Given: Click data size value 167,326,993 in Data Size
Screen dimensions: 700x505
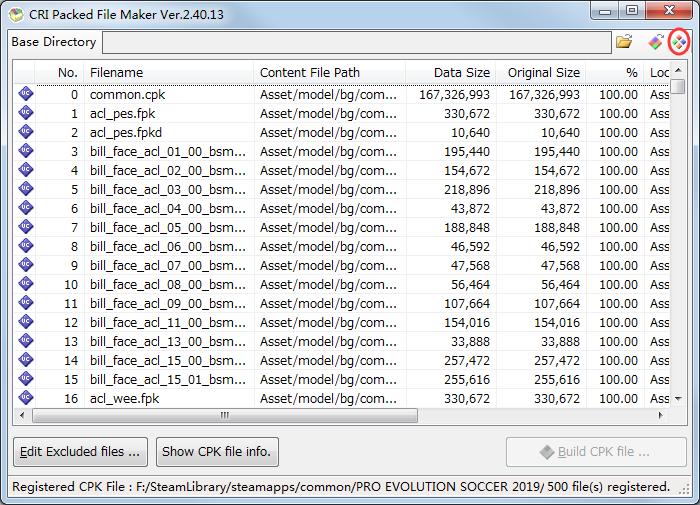Looking at the screenshot, I should (454, 95).
